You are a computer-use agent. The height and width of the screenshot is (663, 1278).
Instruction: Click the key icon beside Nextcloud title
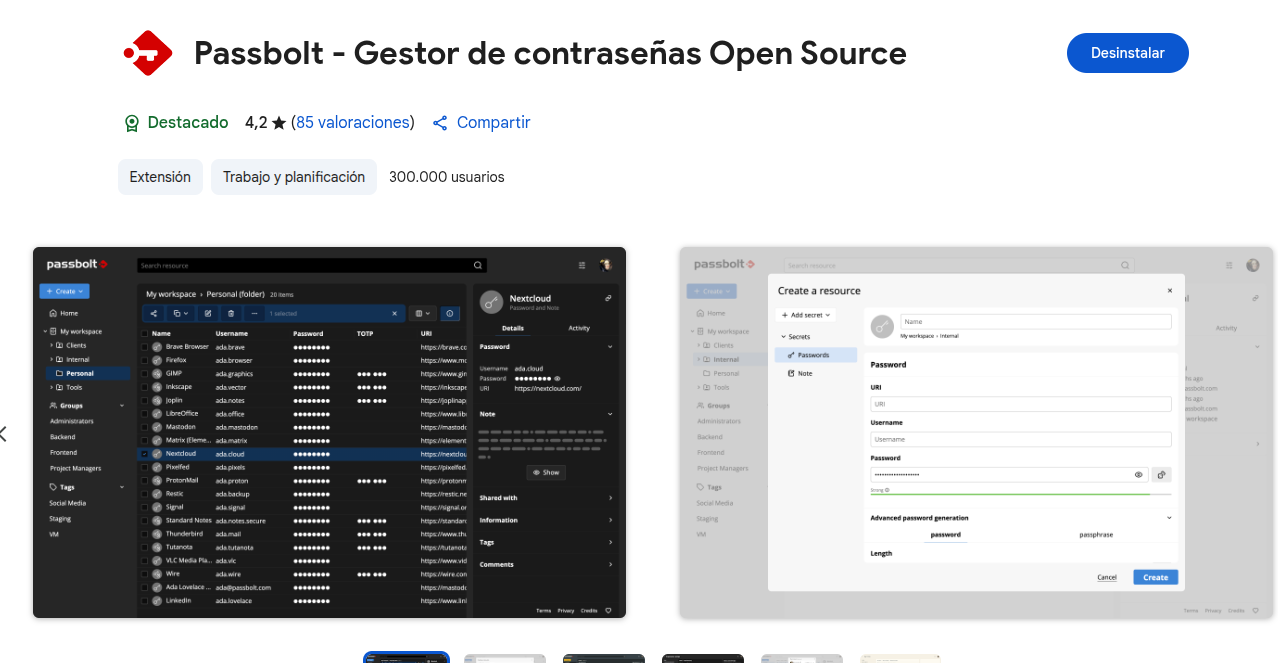(x=490, y=302)
